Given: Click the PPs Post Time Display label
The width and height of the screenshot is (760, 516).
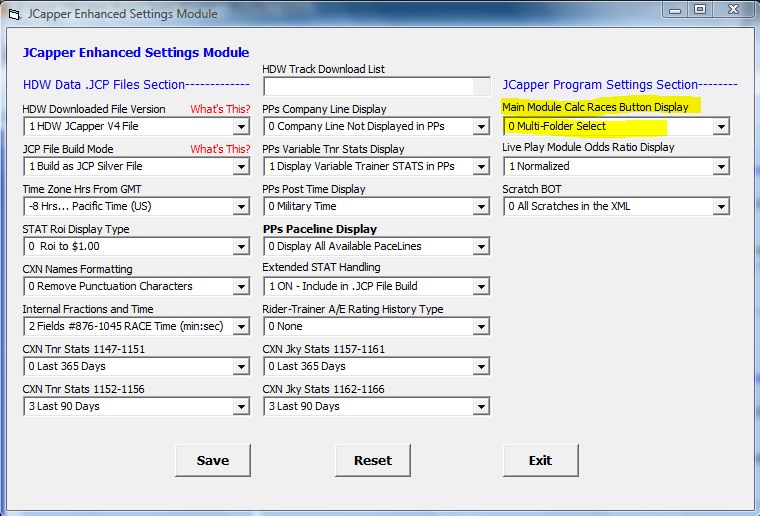Looking at the screenshot, I should 314,189.
